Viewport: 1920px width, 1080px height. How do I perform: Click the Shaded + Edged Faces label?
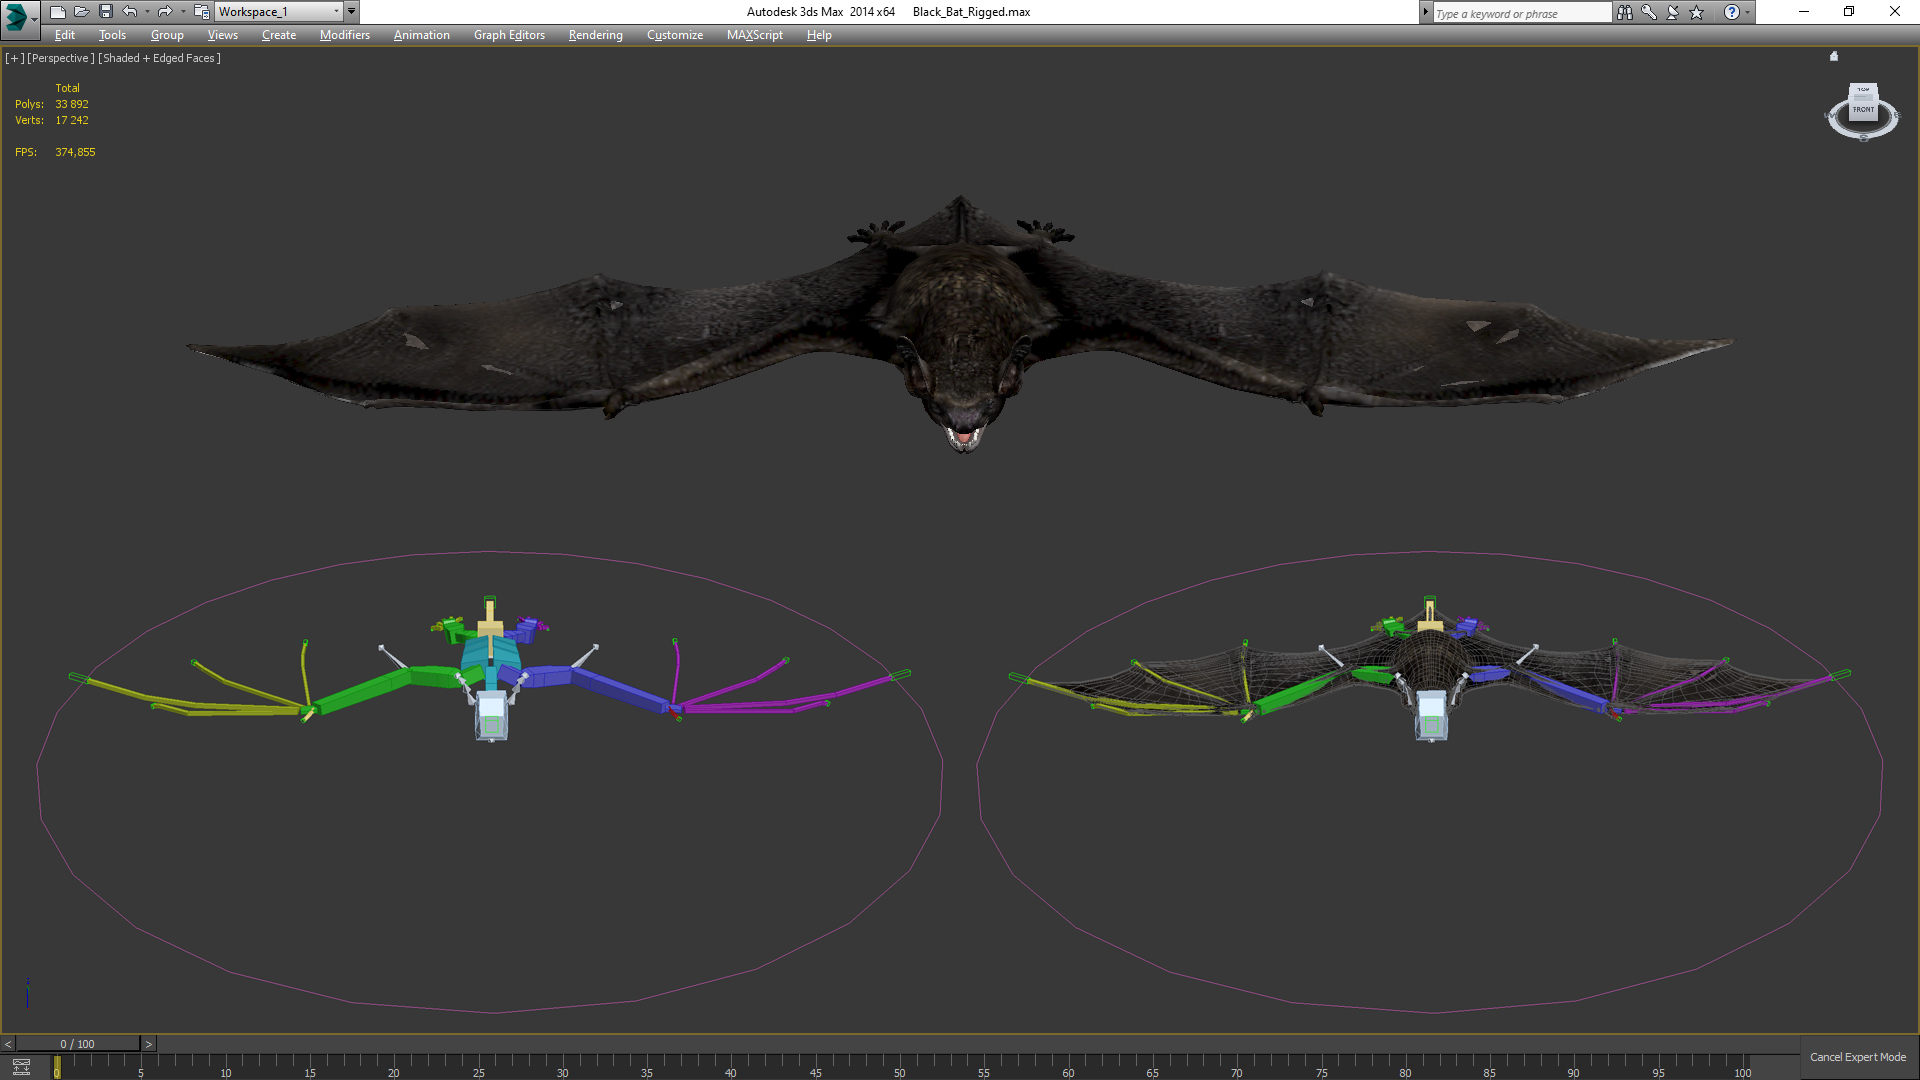point(160,58)
